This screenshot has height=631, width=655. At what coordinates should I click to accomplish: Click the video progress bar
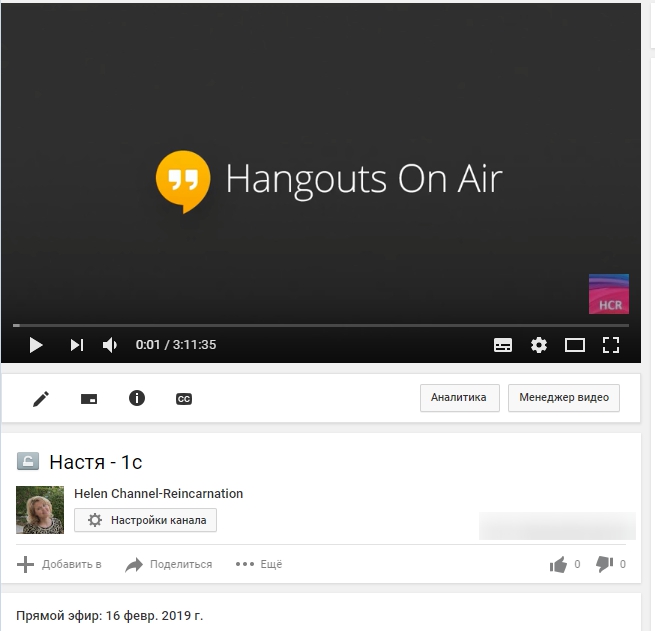click(x=320, y=325)
